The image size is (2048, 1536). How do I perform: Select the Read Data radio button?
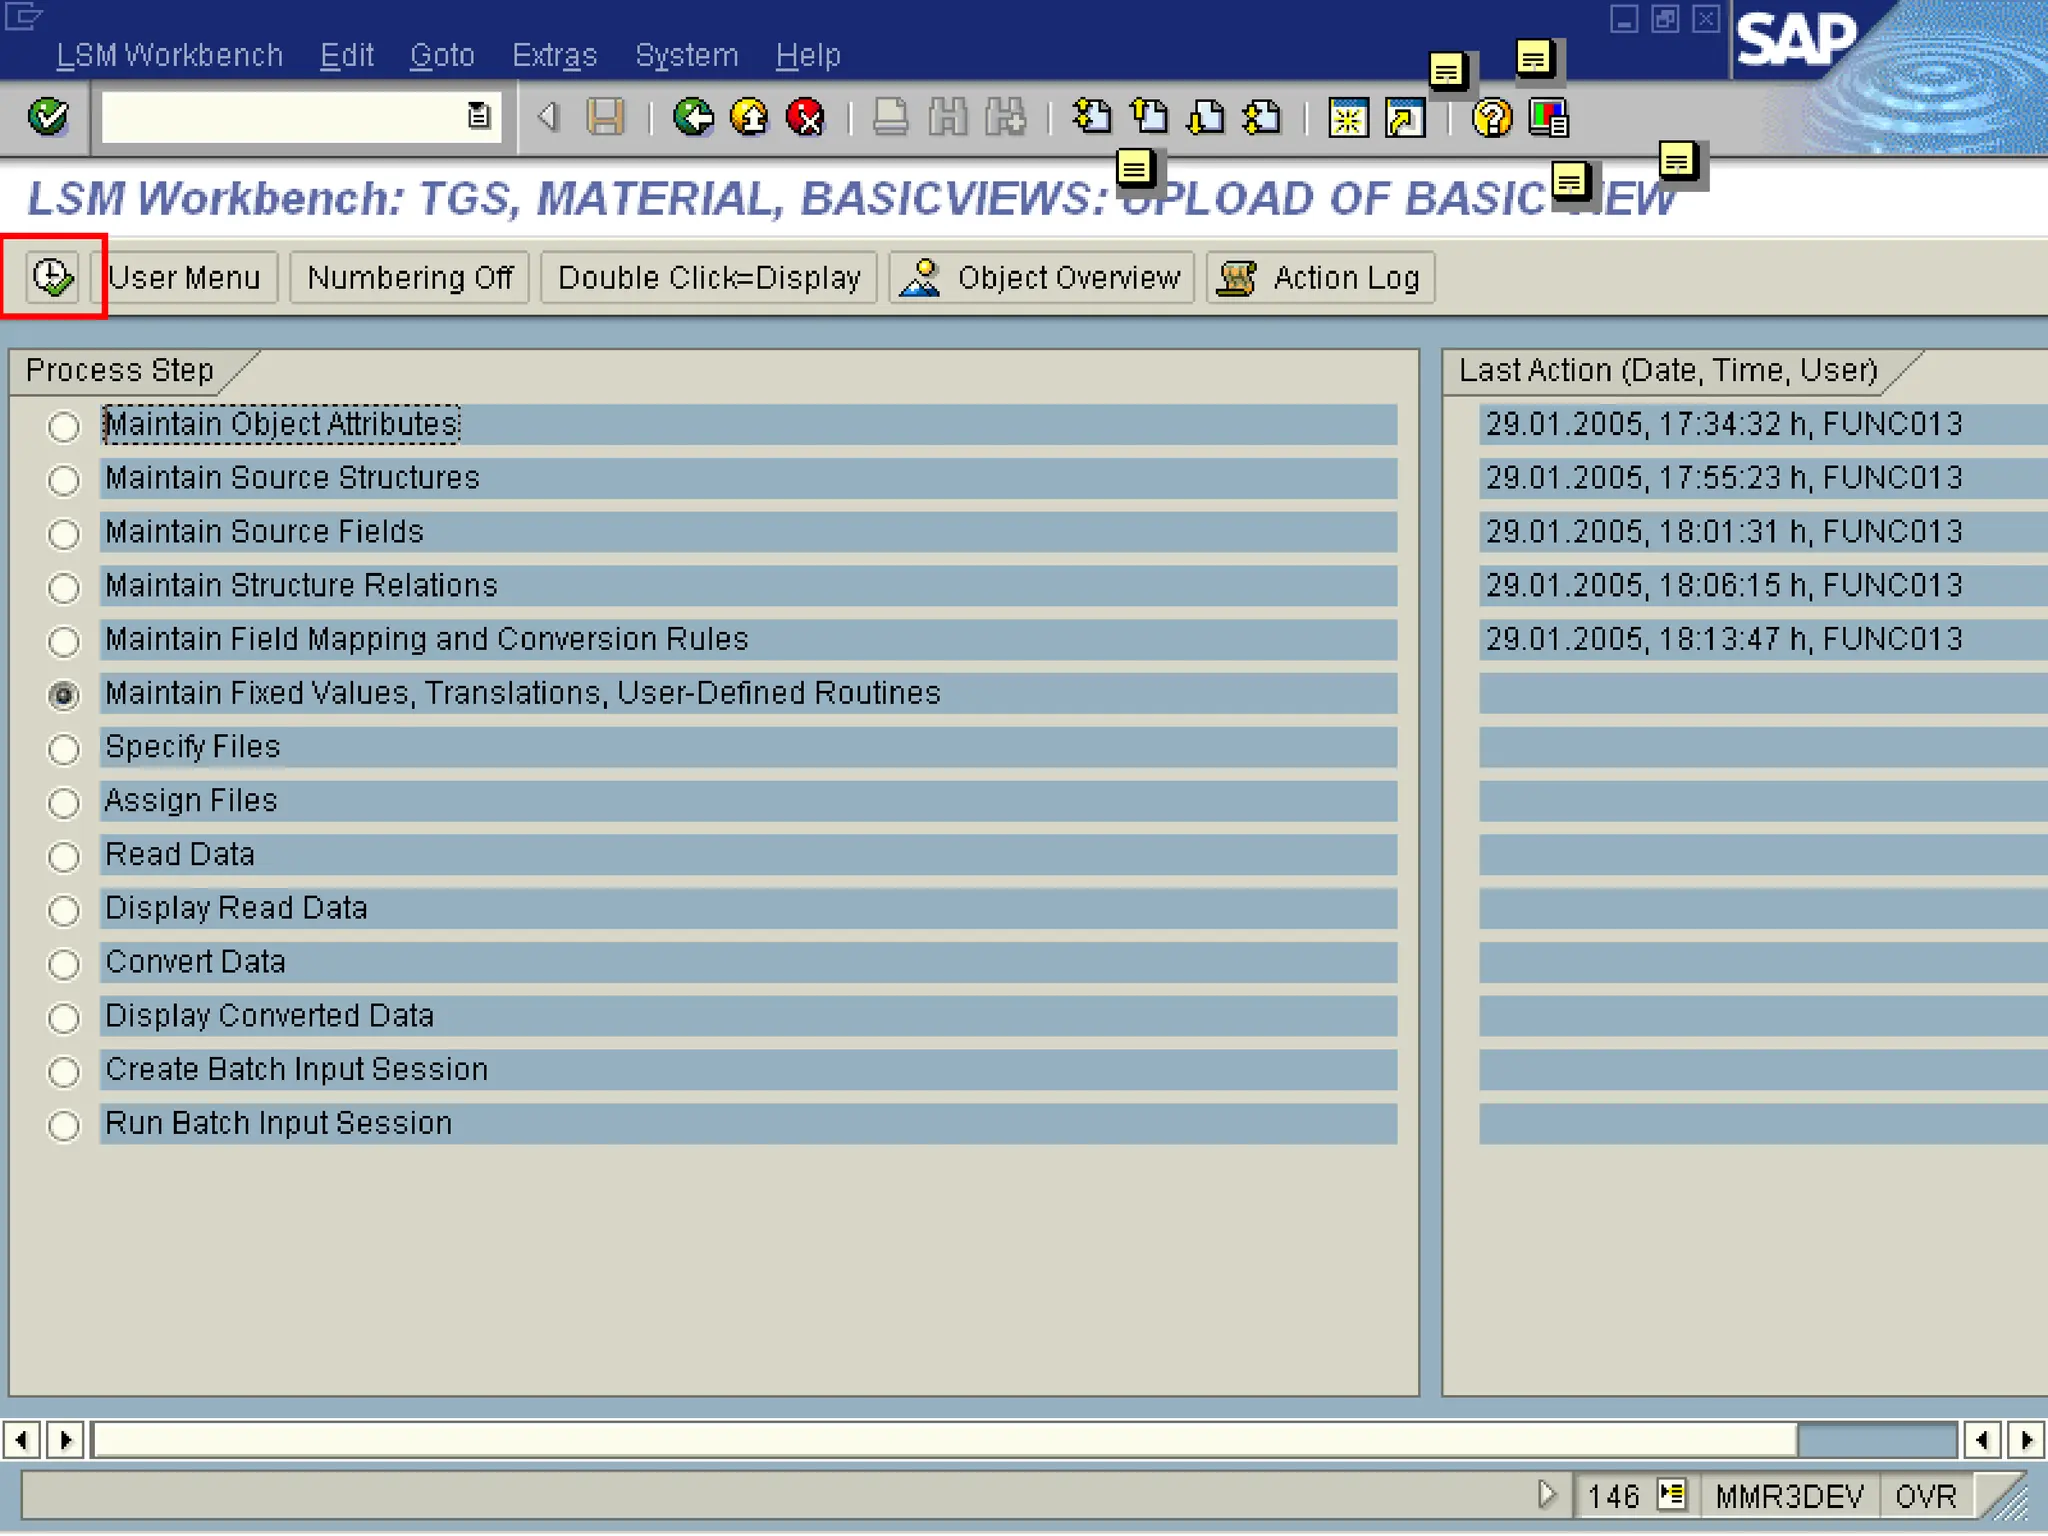64,856
